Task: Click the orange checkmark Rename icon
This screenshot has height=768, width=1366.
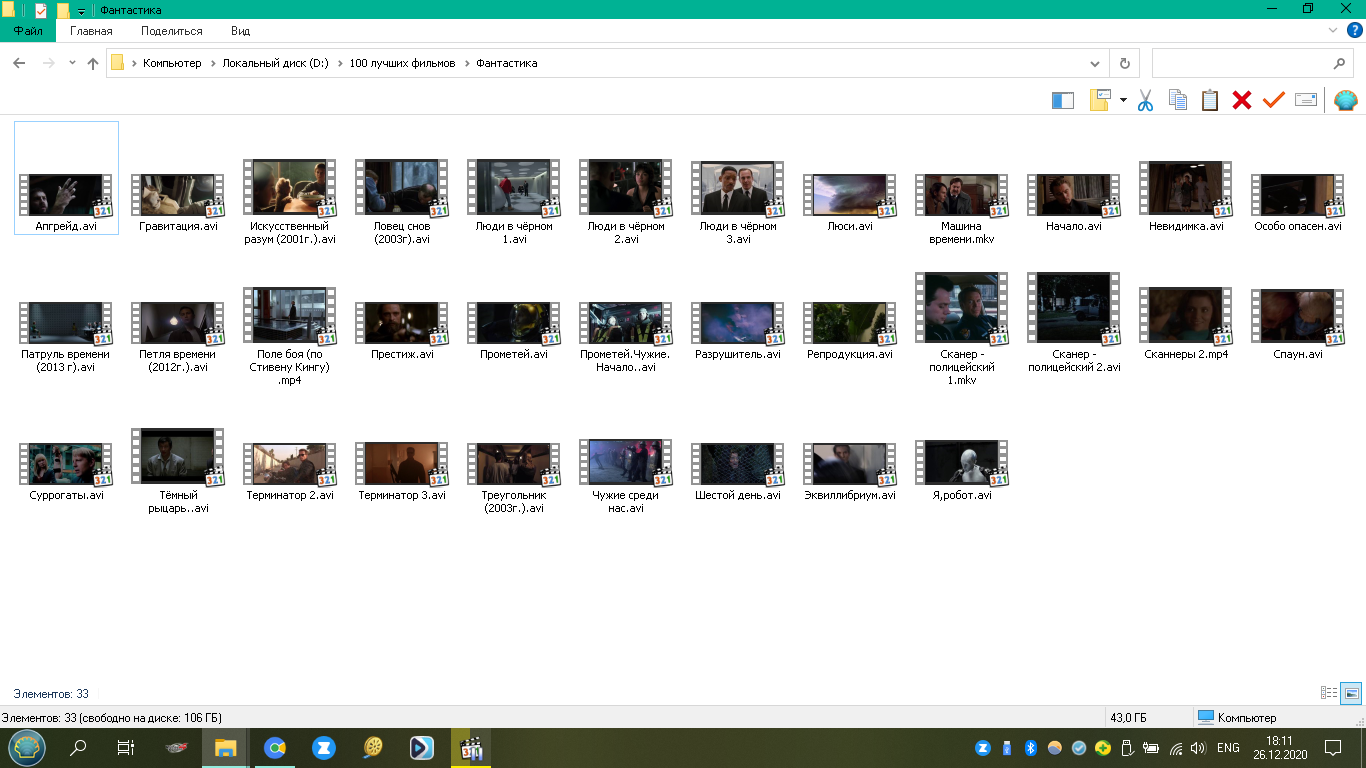Action: tap(1273, 100)
